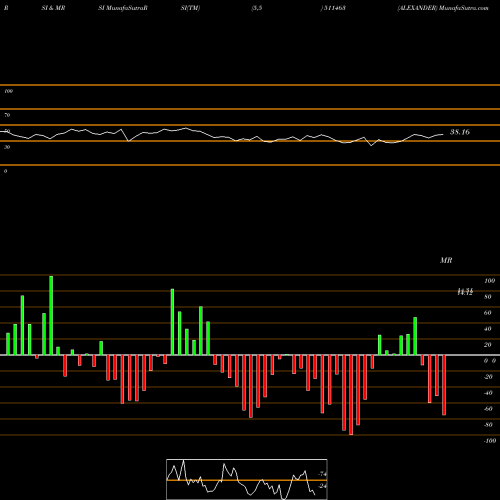This screenshot has height=500, width=500.
Task: Click the last red bar at histogram's right end
Action: [444, 385]
